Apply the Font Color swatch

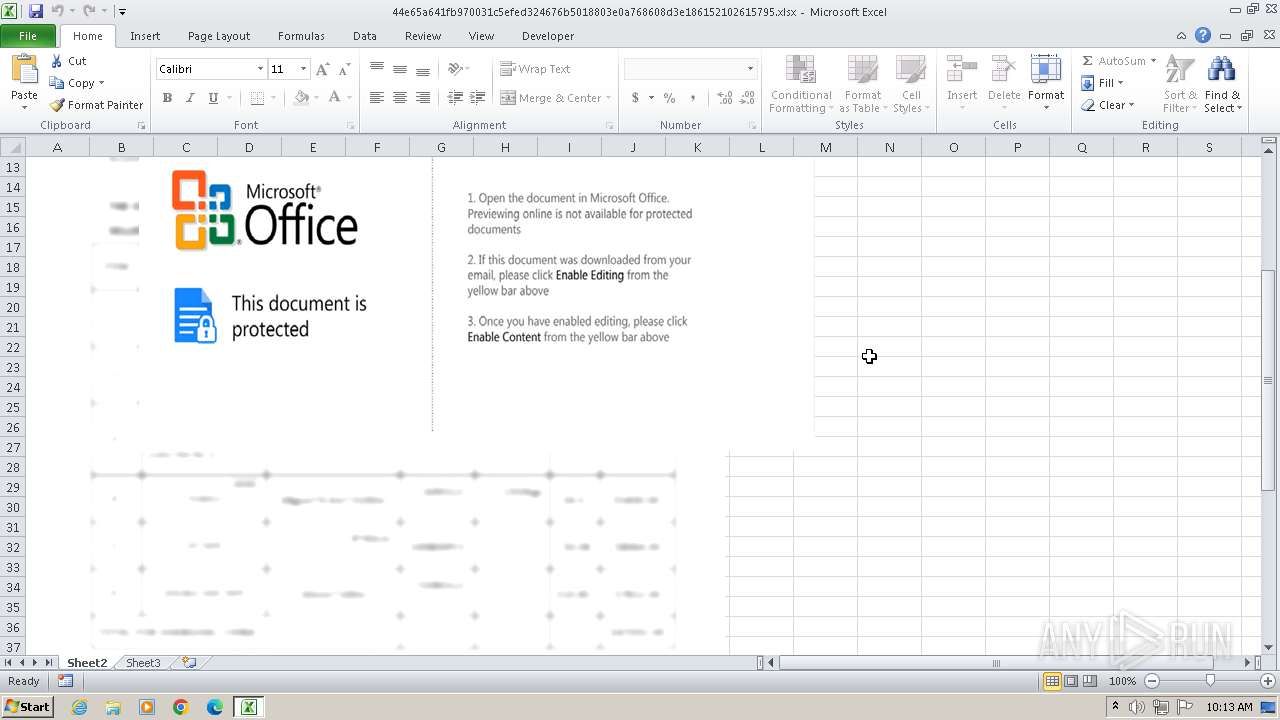click(334, 98)
